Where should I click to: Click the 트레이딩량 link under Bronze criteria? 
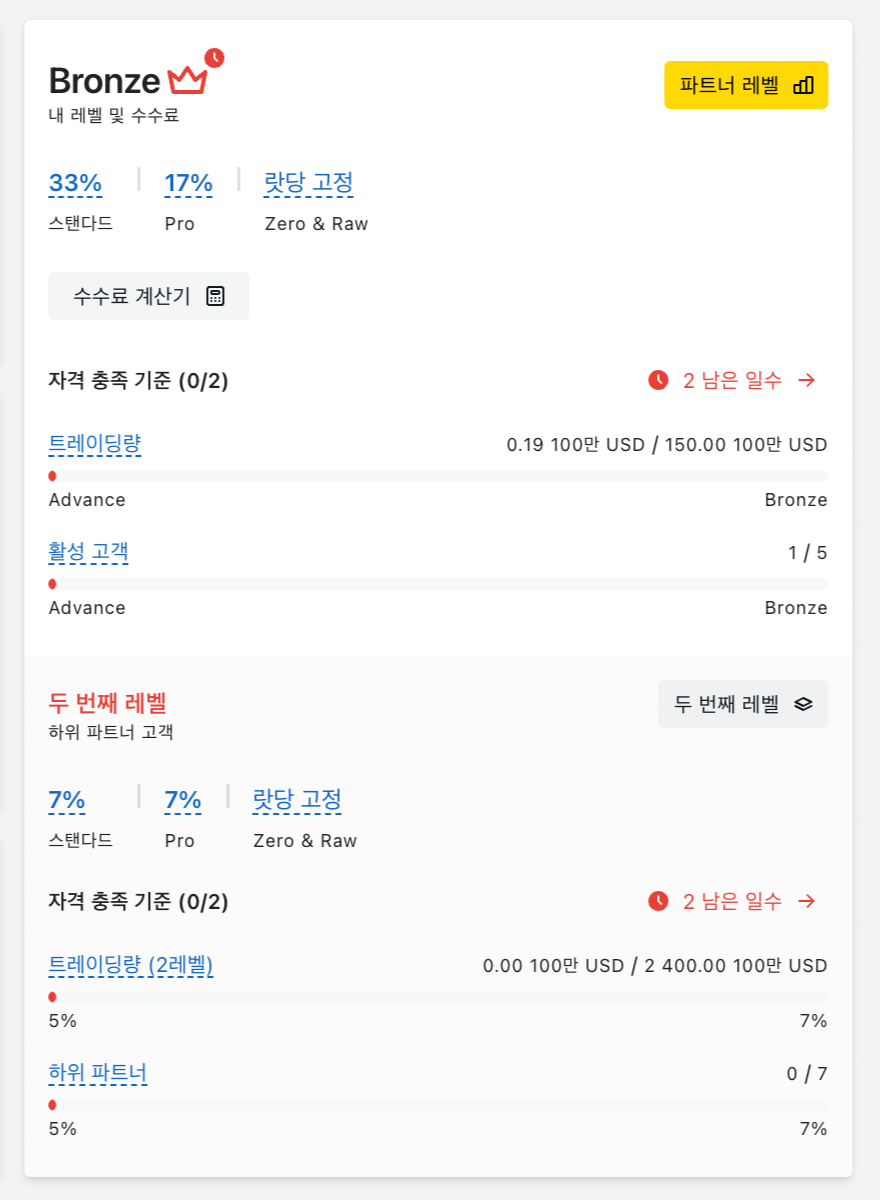(95, 444)
